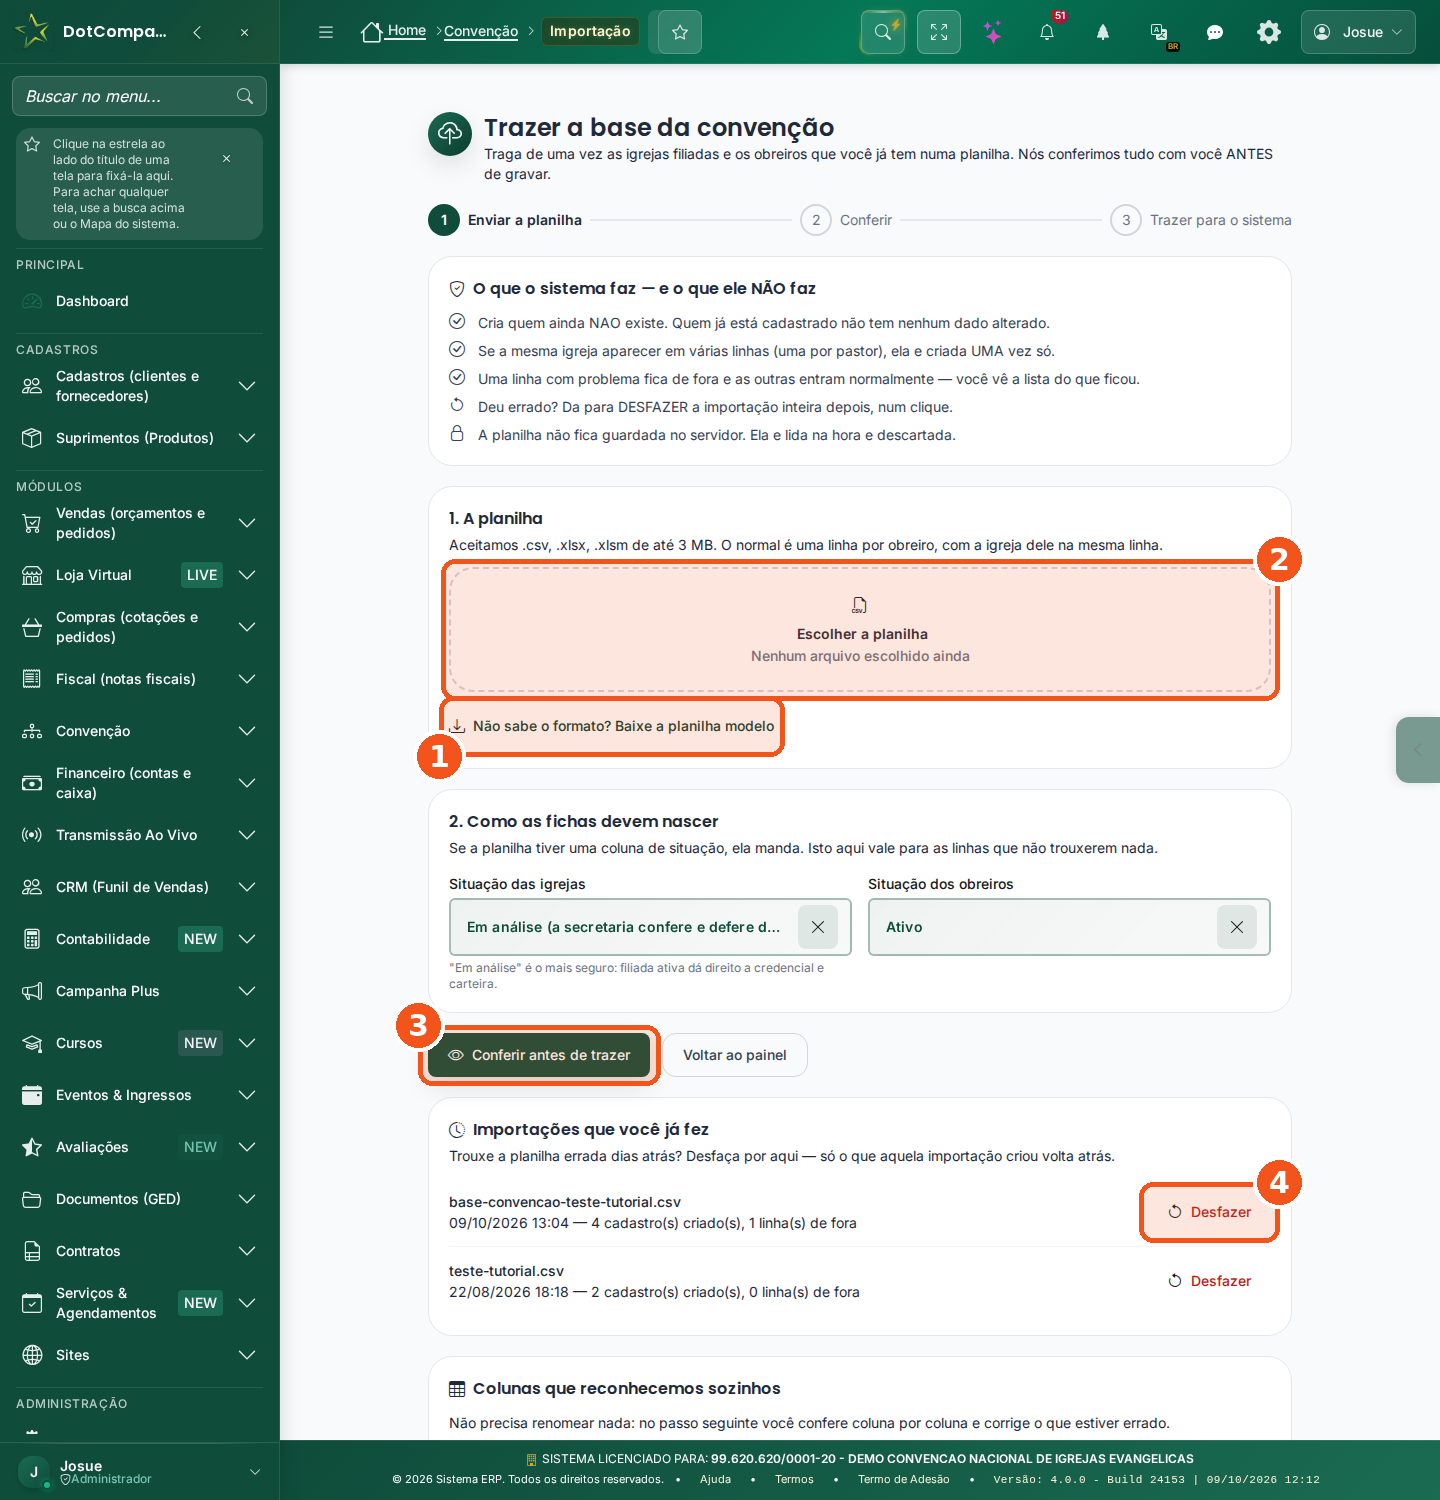Click the Escolher a planilha upload area
1440x1500 pixels.
tap(860, 630)
